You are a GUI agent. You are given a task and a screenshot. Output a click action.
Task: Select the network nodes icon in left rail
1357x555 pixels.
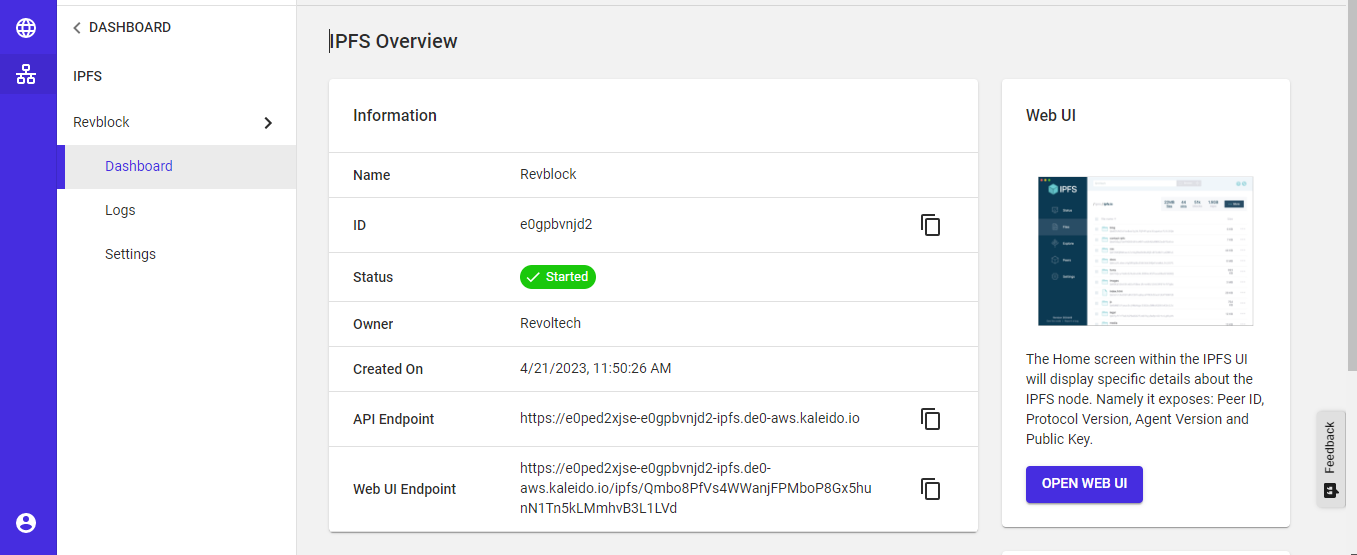point(26,74)
